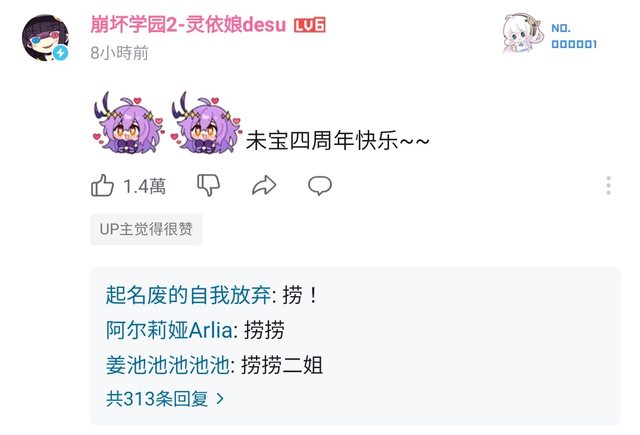This screenshot has height=435, width=640.
Task: Dislike the comment with thumbs-down icon
Action: click(x=209, y=186)
